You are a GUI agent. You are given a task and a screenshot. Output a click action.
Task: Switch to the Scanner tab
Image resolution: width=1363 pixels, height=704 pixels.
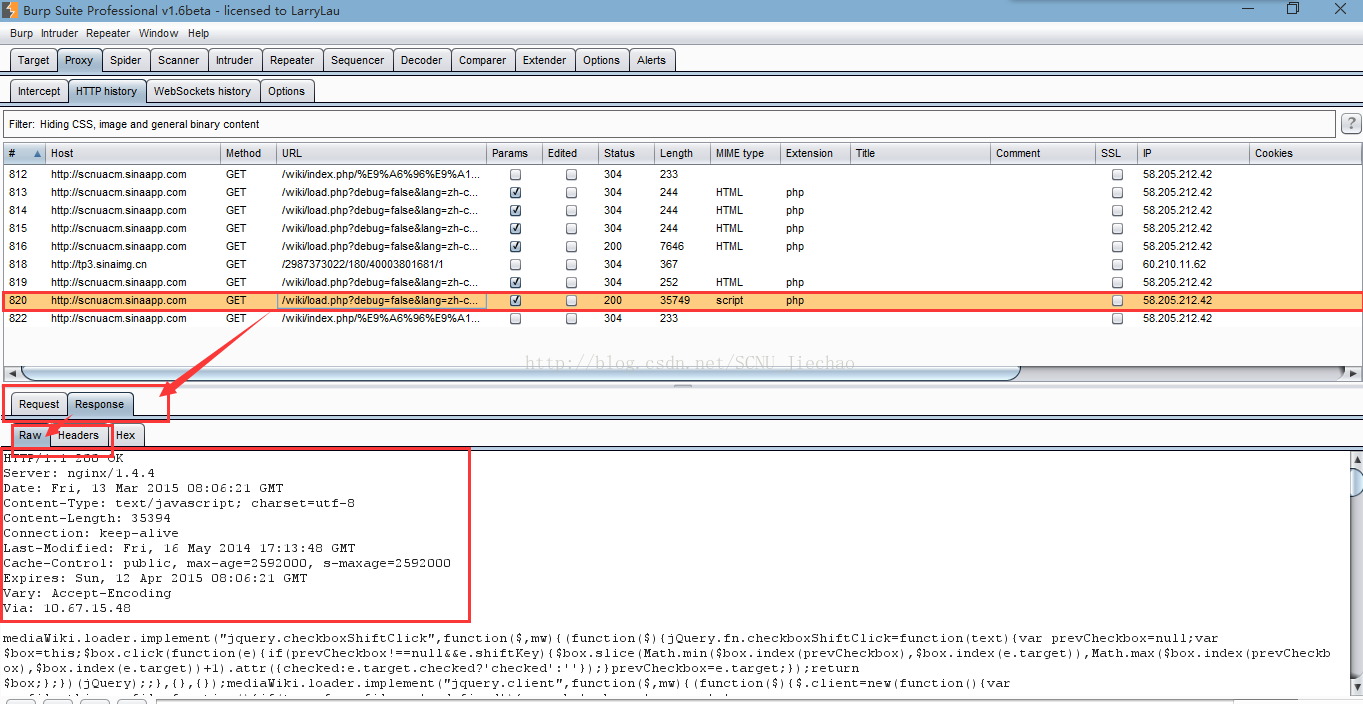(x=179, y=60)
